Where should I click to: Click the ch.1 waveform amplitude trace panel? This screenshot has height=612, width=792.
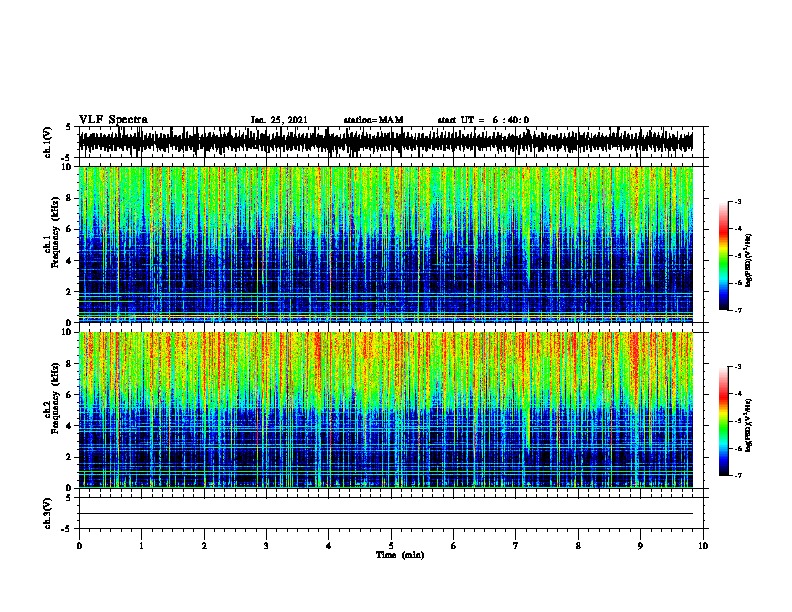pos(386,142)
